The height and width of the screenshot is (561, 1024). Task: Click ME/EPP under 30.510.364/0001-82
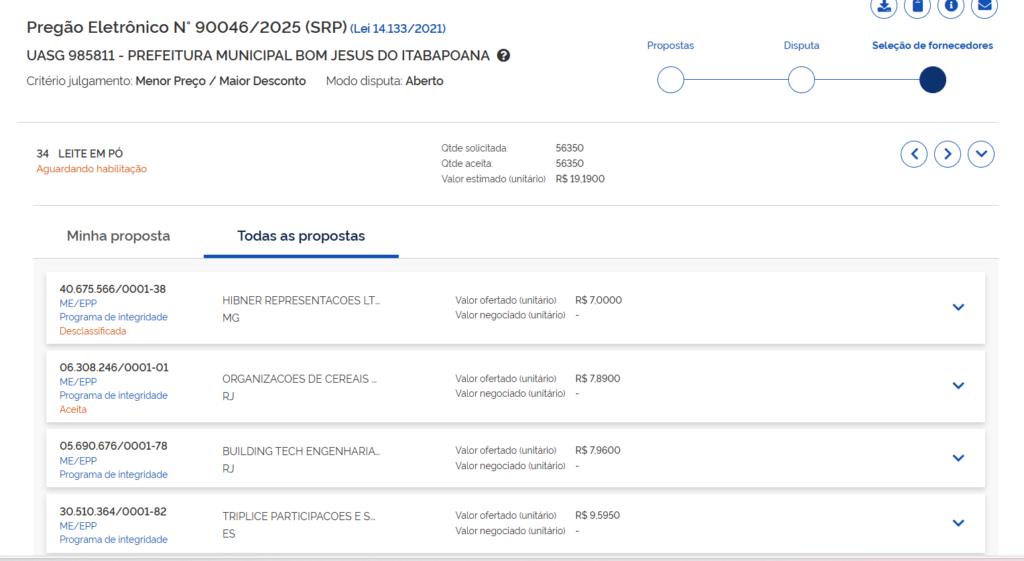coord(78,526)
